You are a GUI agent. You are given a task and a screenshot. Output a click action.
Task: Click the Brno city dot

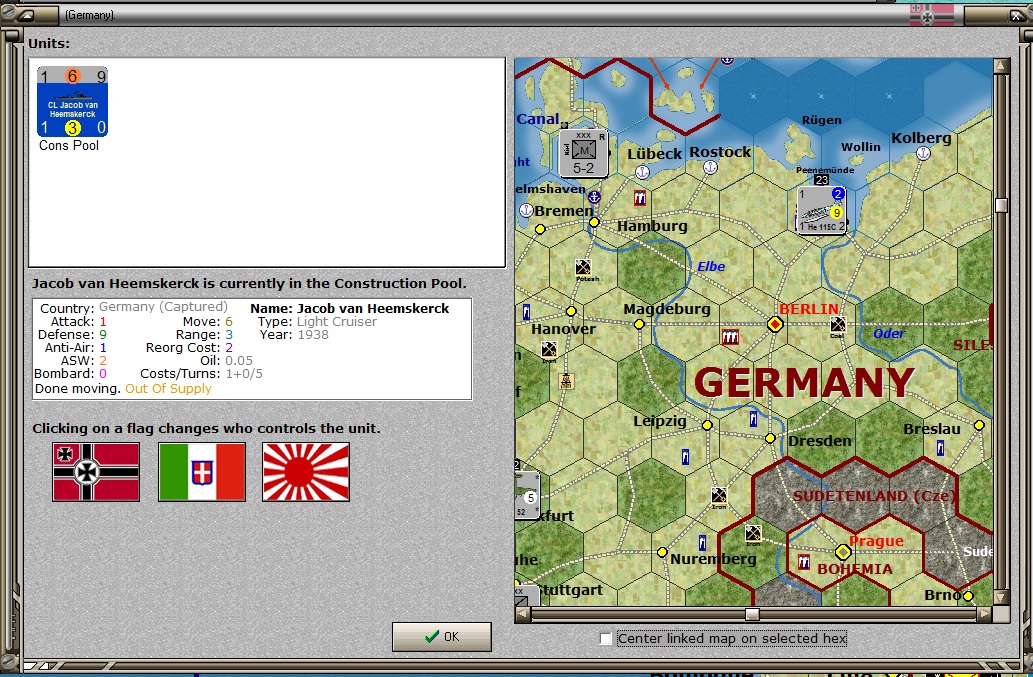point(968,596)
